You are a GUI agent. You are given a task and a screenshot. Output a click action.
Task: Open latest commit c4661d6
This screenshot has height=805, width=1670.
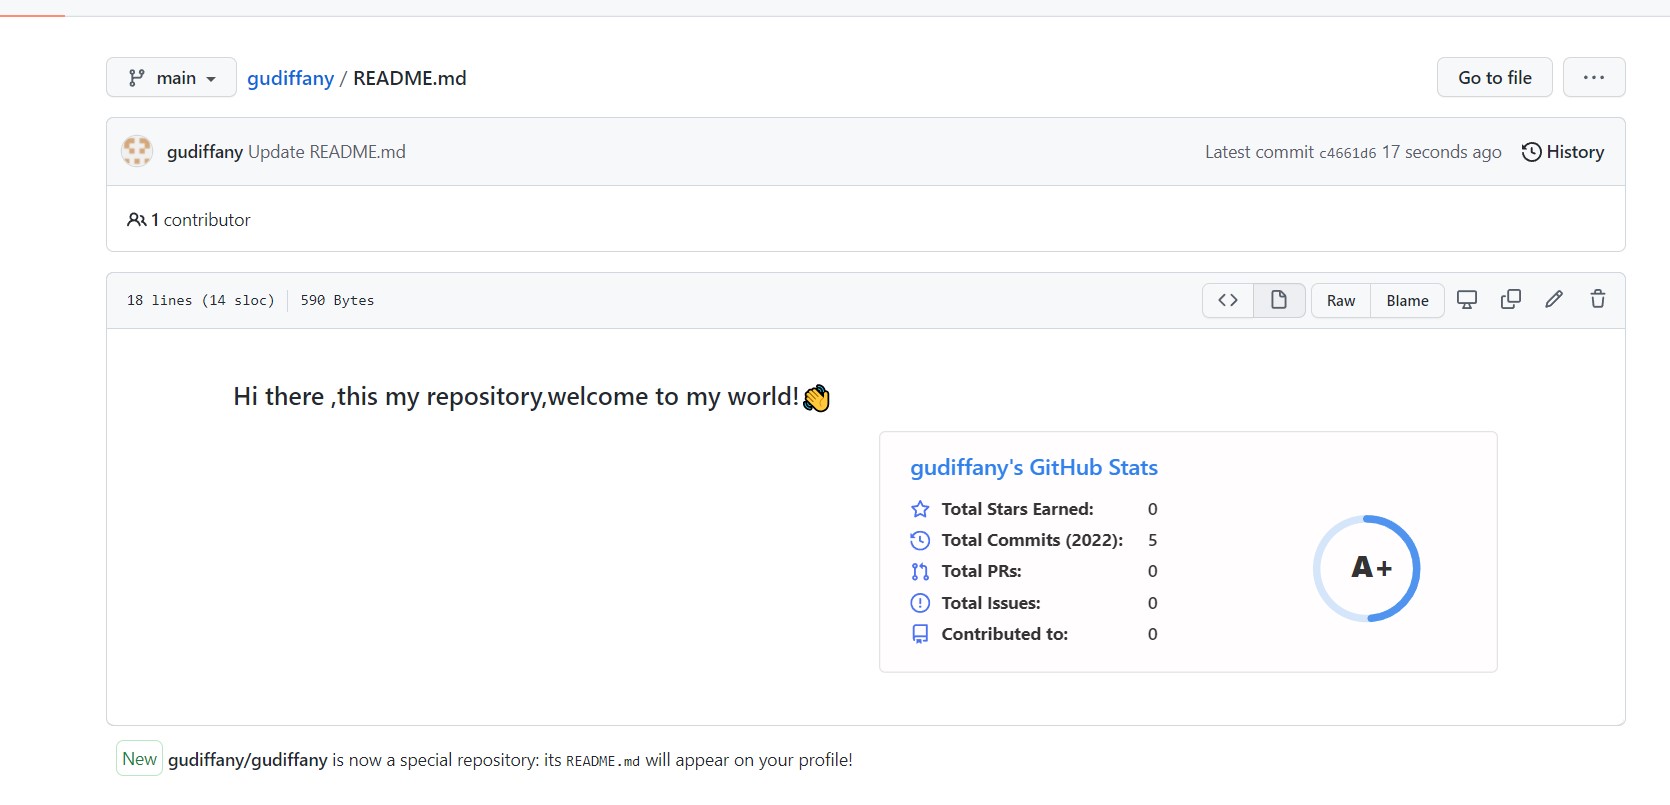(1347, 153)
